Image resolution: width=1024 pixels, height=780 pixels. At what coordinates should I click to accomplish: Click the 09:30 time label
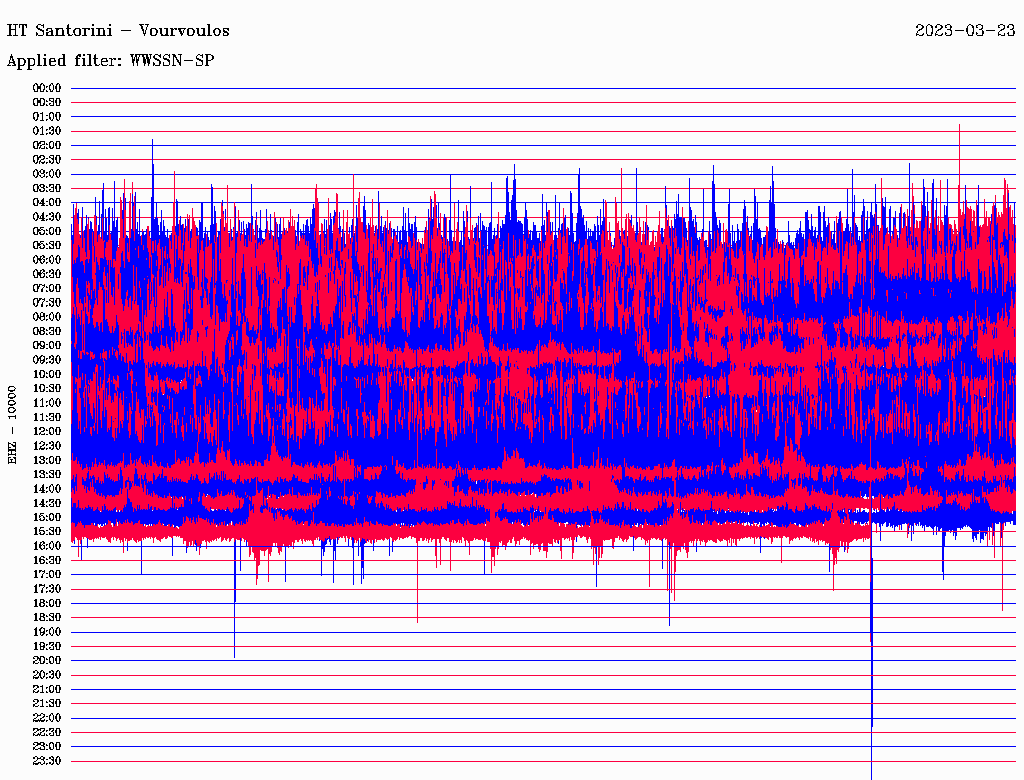(x=47, y=360)
